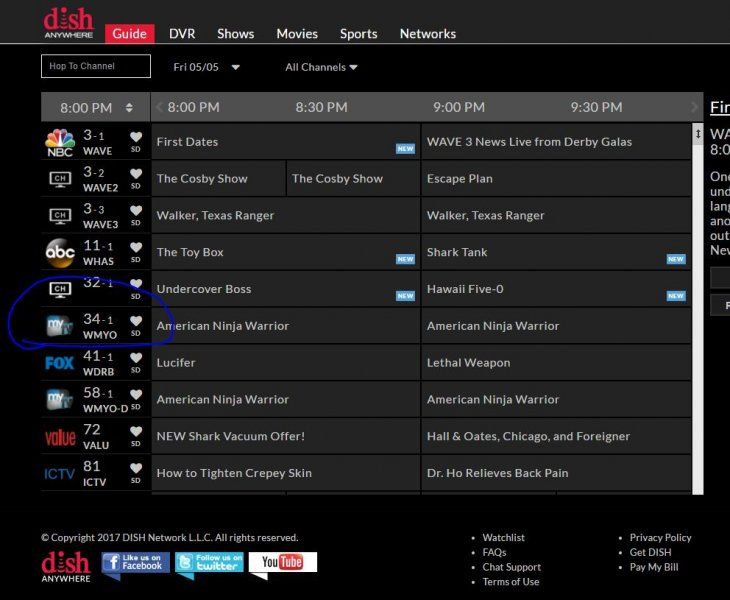730x600 pixels.
Task: Select The Toy Box program
Action: [x=286, y=252]
